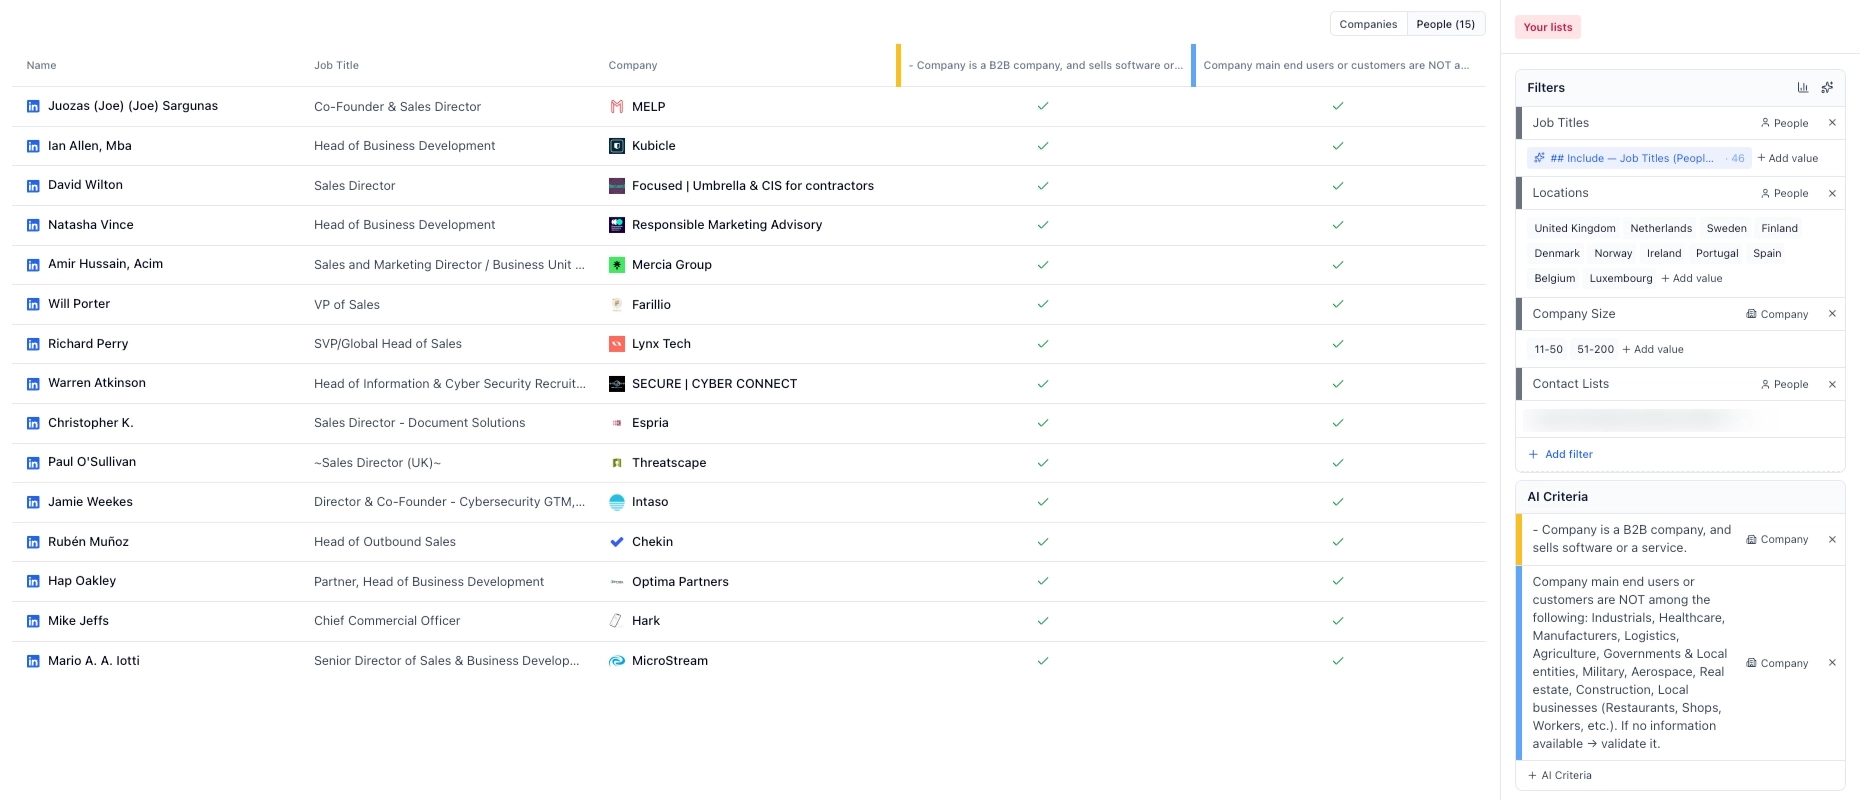Click Add filter
1860x800 pixels.
[x=1561, y=454]
